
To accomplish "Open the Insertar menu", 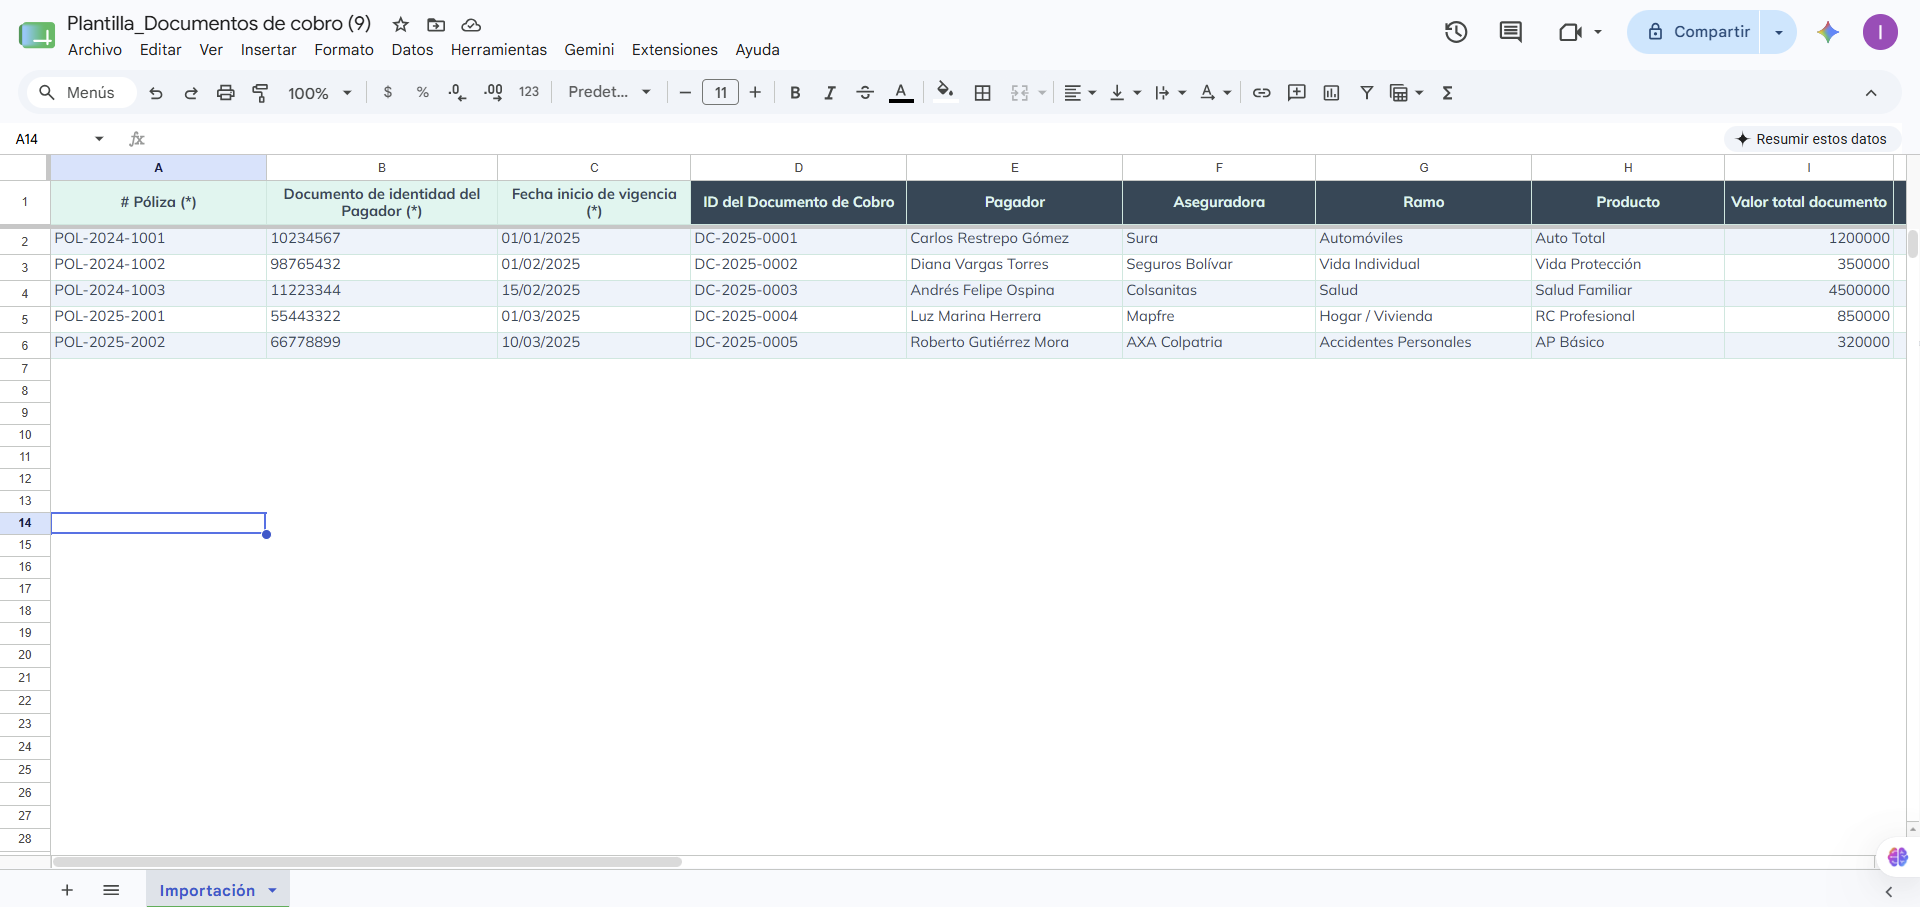I will (x=268, y=50).
